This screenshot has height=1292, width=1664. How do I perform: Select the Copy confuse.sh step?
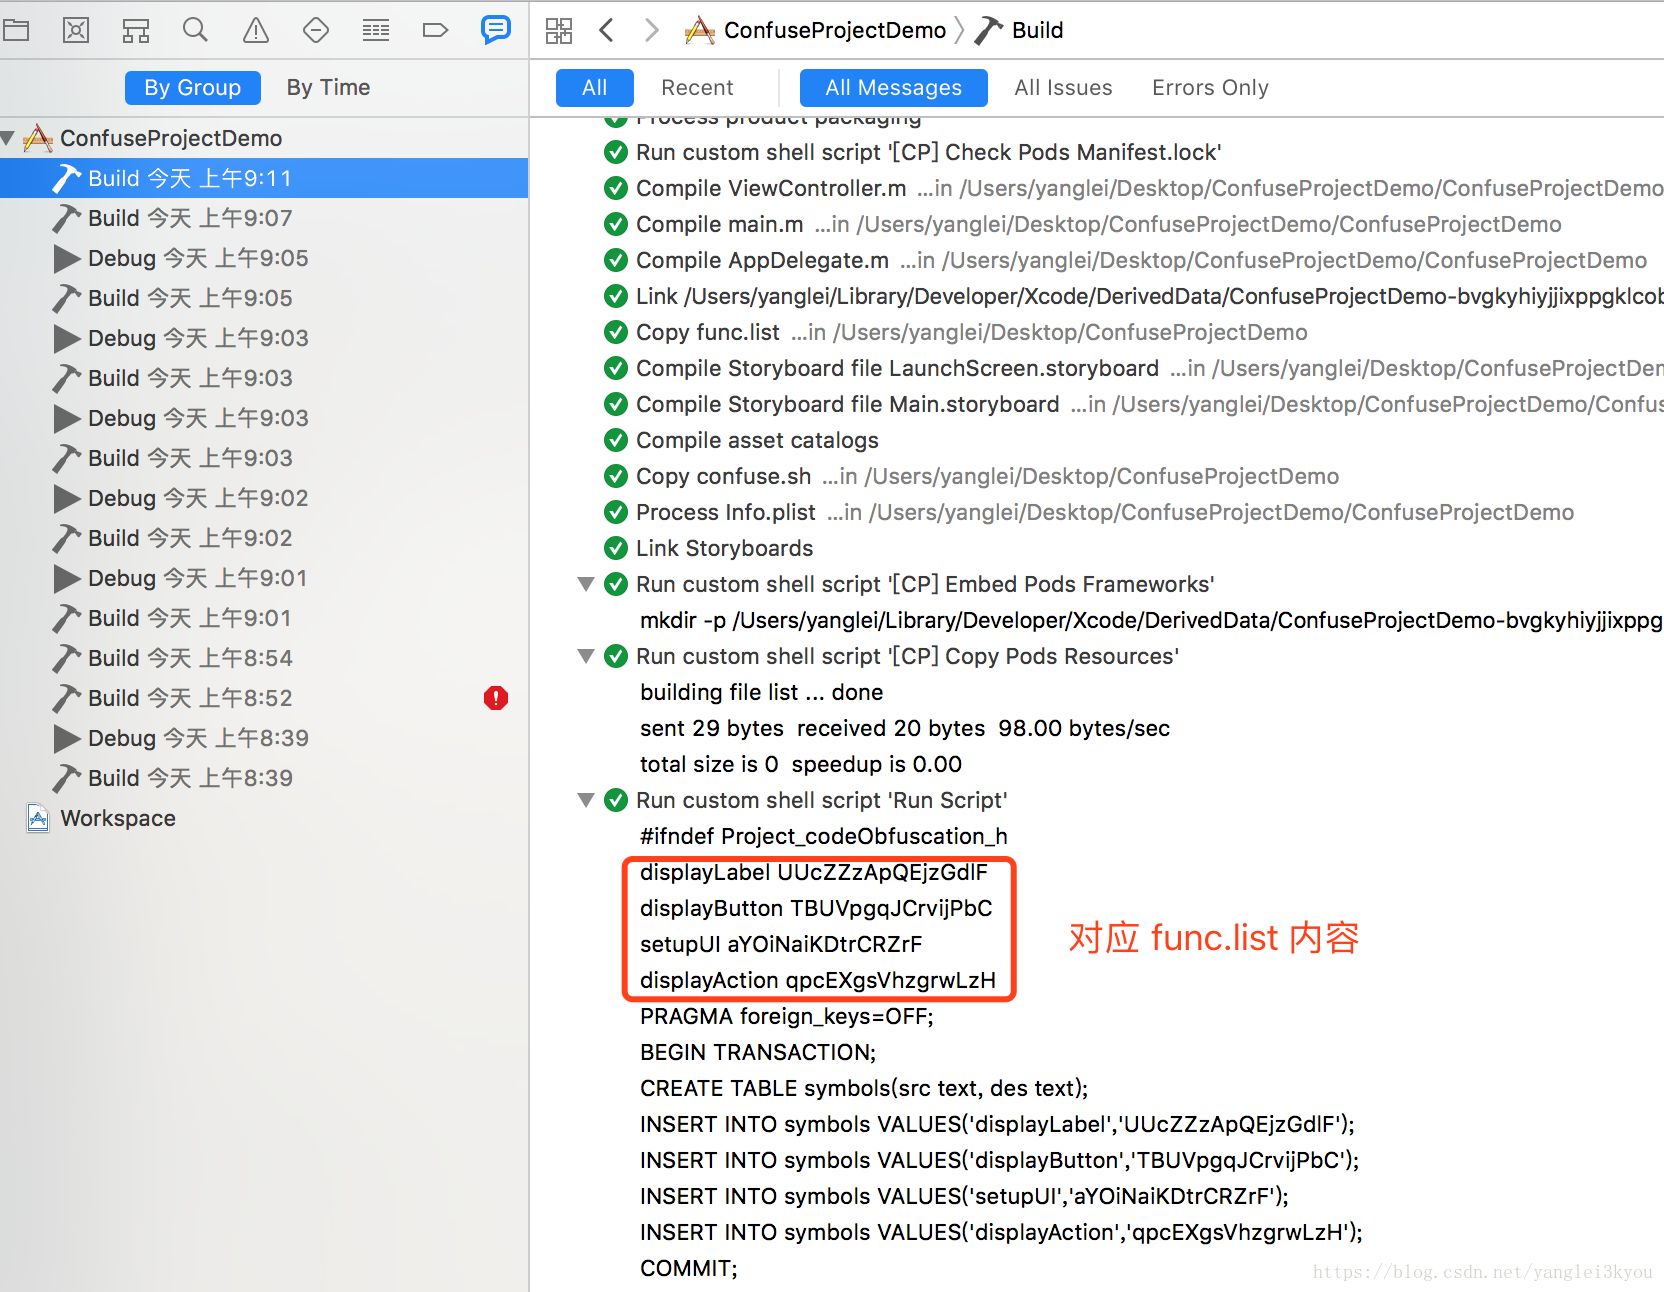[x=1097, y=476]
